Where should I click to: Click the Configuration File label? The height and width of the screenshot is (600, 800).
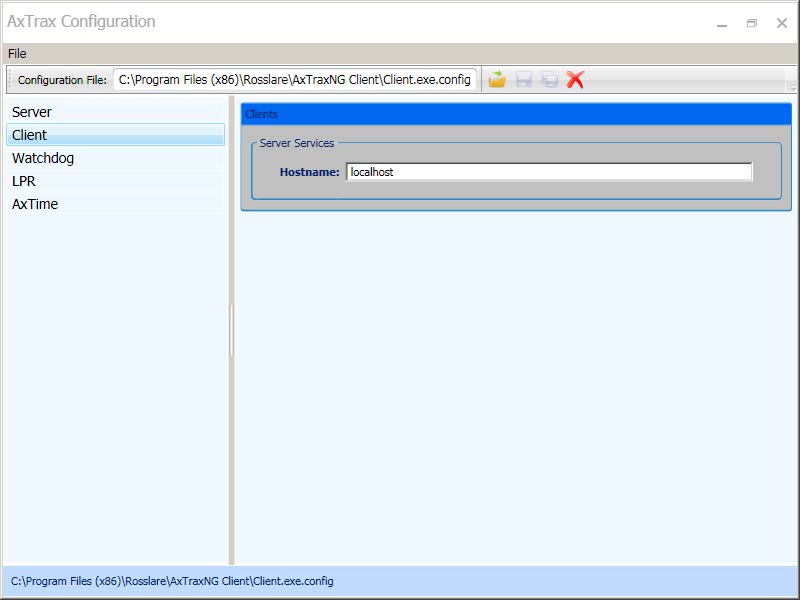pyautogui.click(x=62, y=80)
